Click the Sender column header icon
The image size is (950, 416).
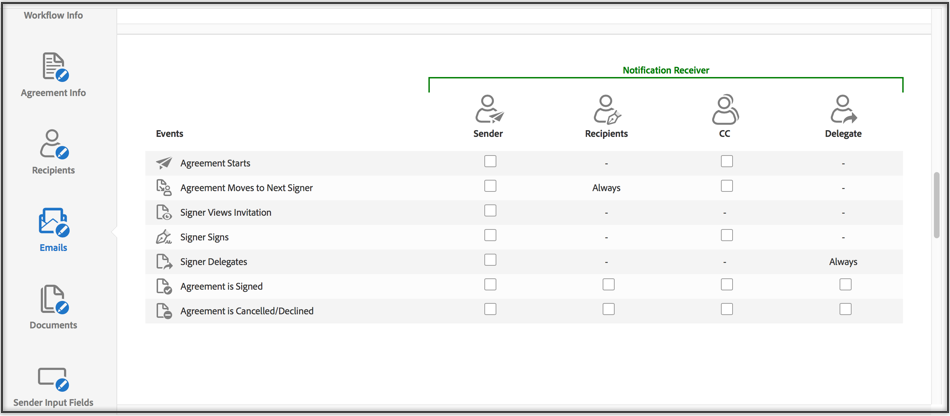tap(488, 109)
